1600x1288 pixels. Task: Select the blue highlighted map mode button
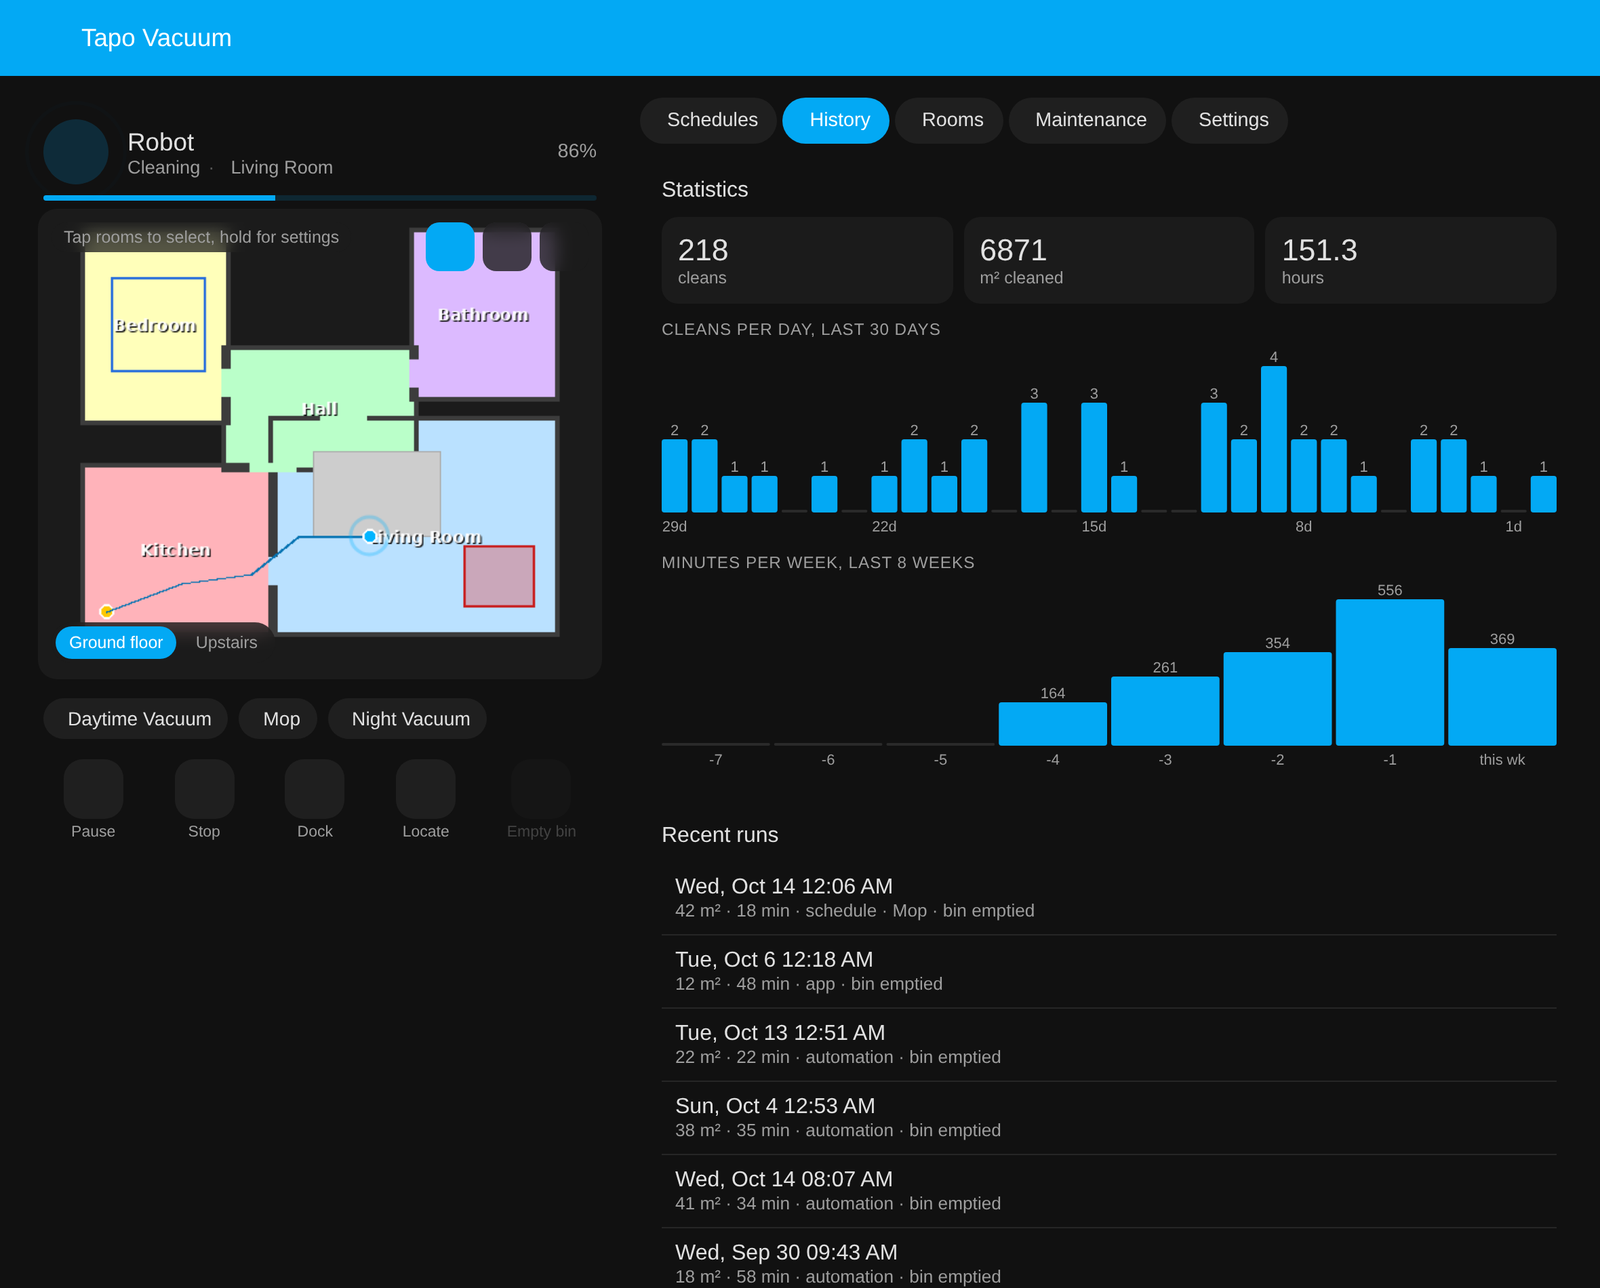(450, 247)
